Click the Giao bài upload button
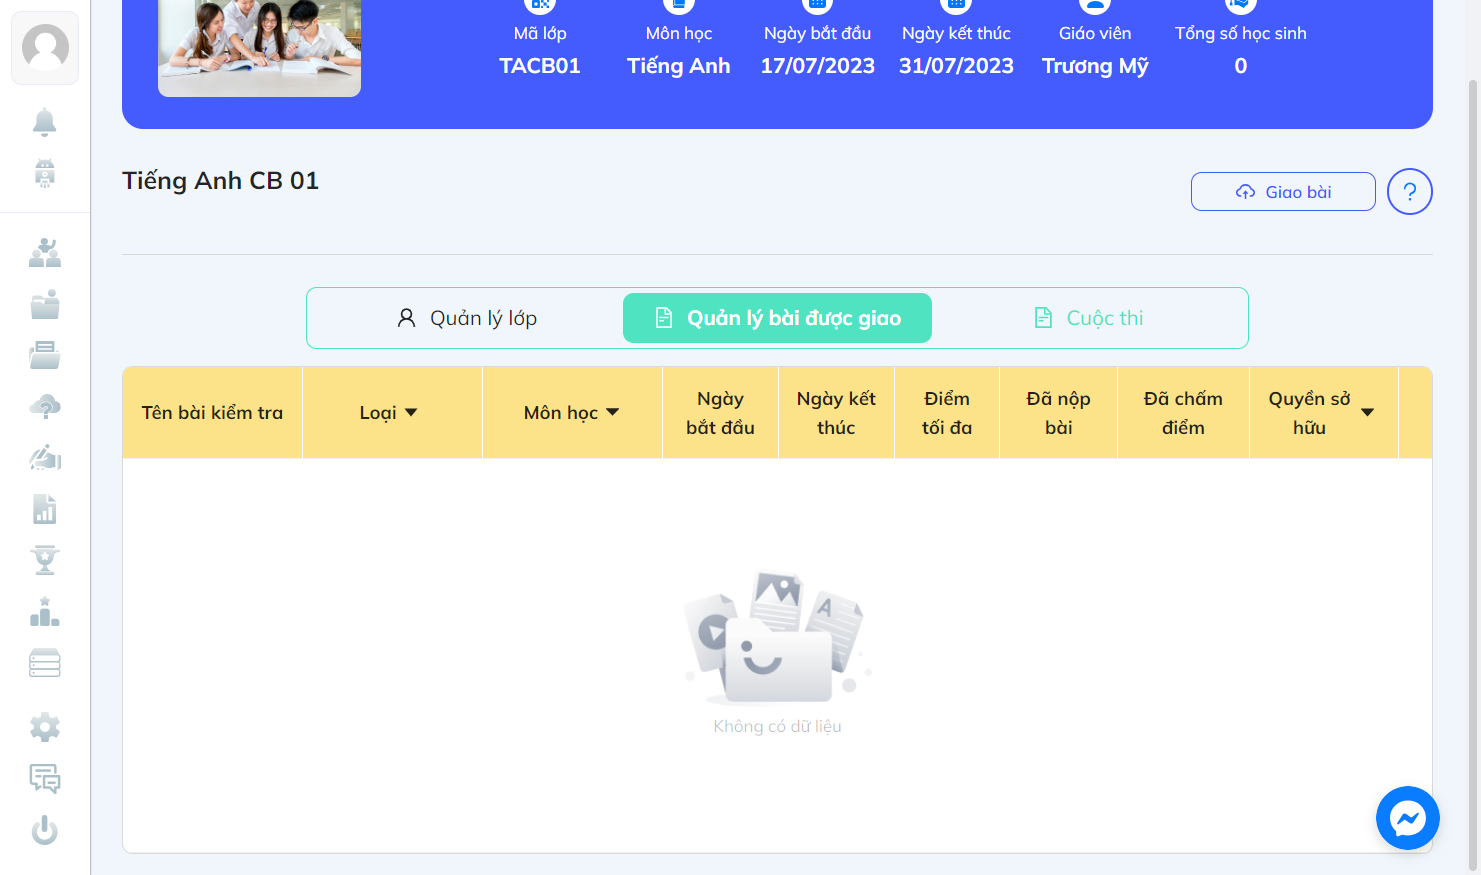This screenshot has width=1481, height=875. tap(1283, 192)
